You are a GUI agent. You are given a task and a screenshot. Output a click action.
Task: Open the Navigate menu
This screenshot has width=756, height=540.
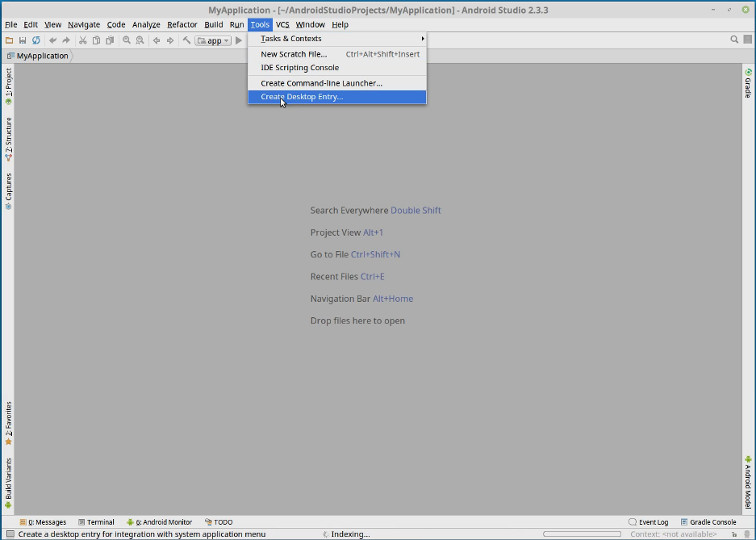pyautogui.click(x=84, y=25)
